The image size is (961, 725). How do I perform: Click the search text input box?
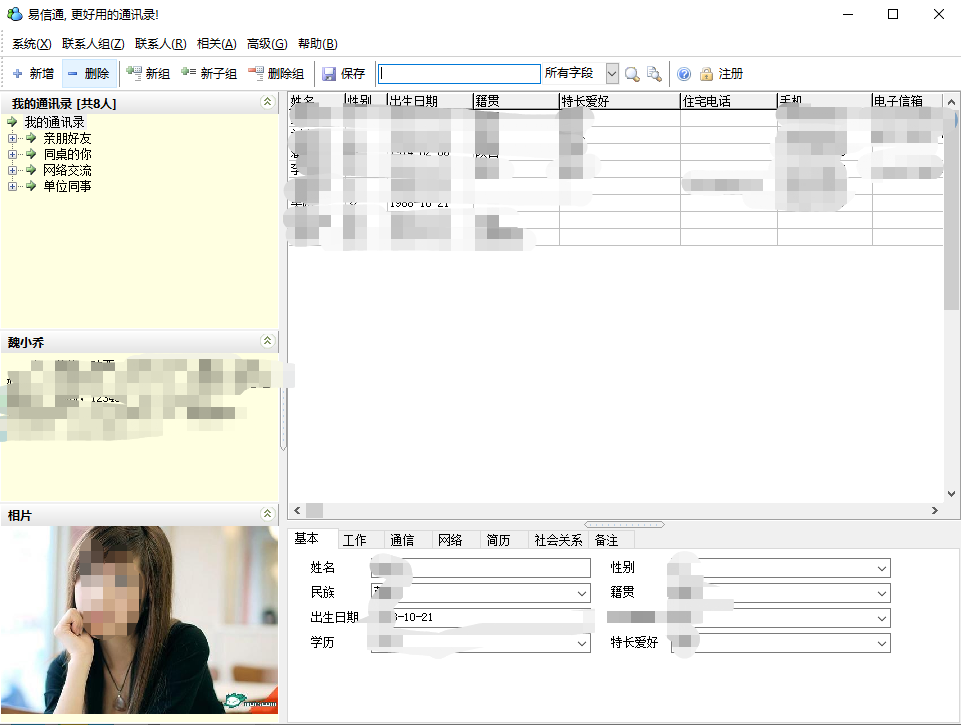pyautogui.click(x=460, y=74)
